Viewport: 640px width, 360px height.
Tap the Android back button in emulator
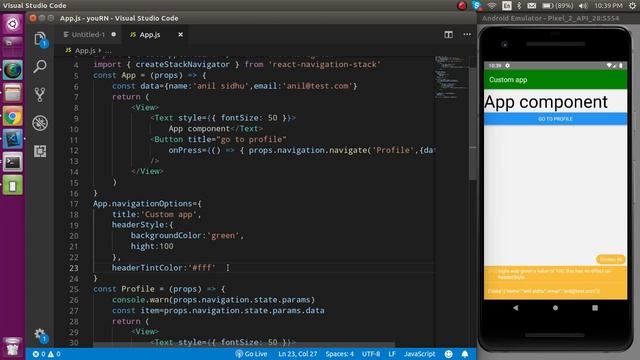[x=516, y=308]
